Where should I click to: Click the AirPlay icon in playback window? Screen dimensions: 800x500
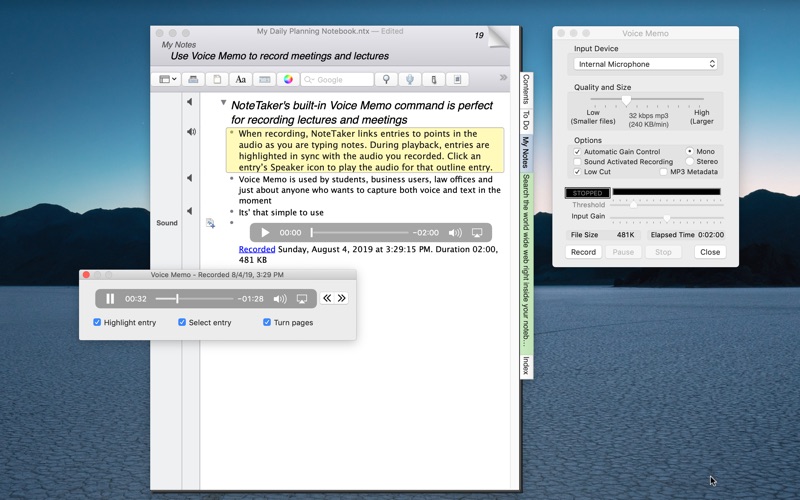coord(302,299)
